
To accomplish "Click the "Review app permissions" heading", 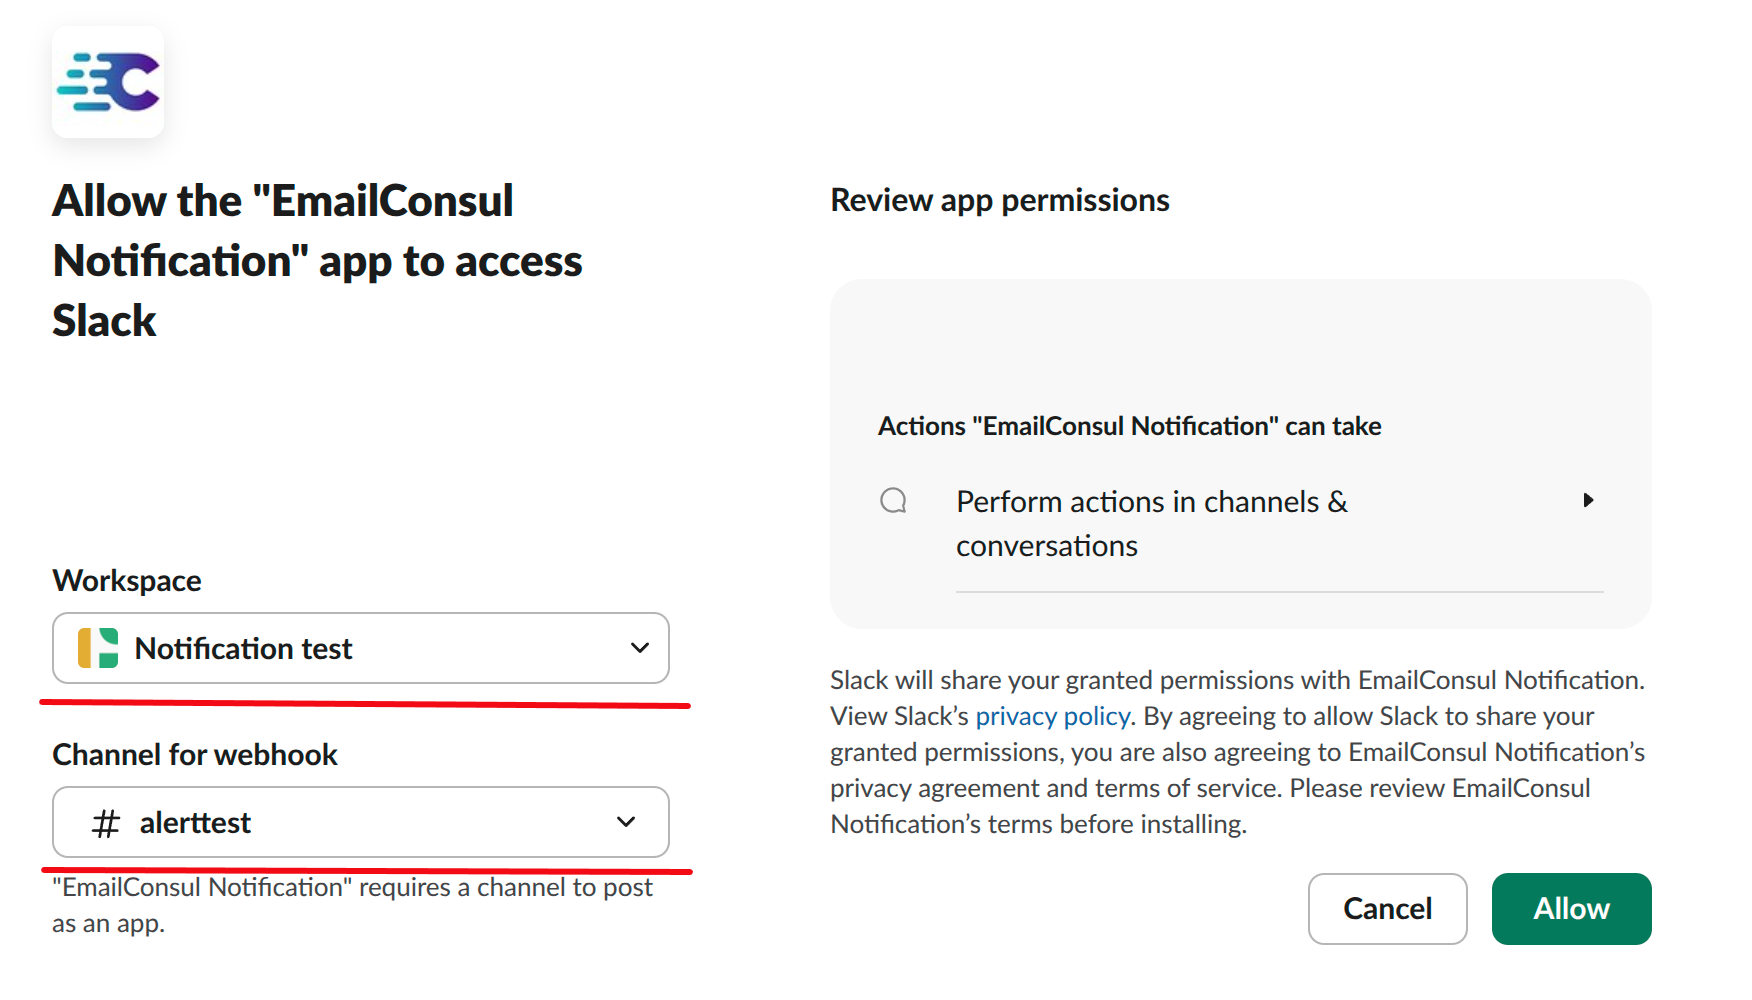I will [x=999, y=200].
